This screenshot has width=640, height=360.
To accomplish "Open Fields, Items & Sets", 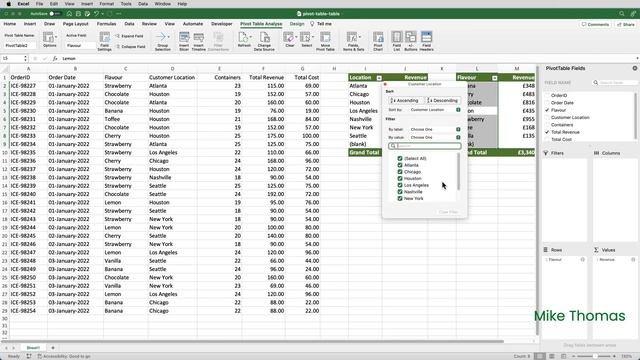I will (x=353, y=41).
